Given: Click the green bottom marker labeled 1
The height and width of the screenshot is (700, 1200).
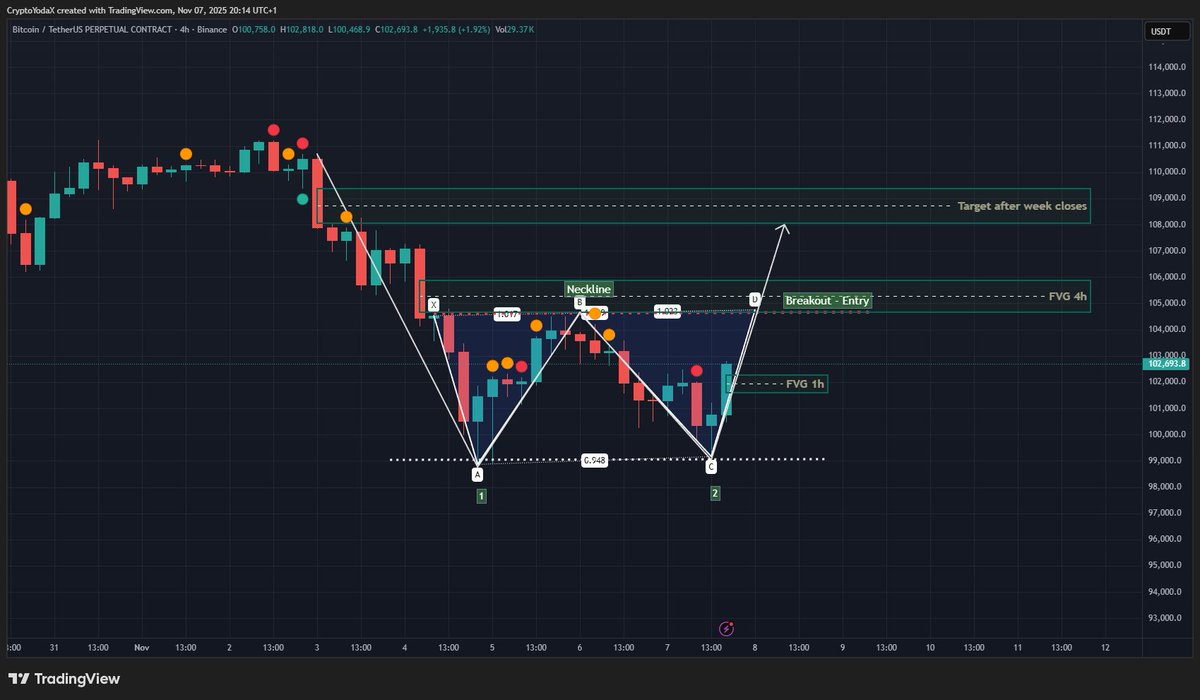Looking at the screenshot, I should click(481, 496).
